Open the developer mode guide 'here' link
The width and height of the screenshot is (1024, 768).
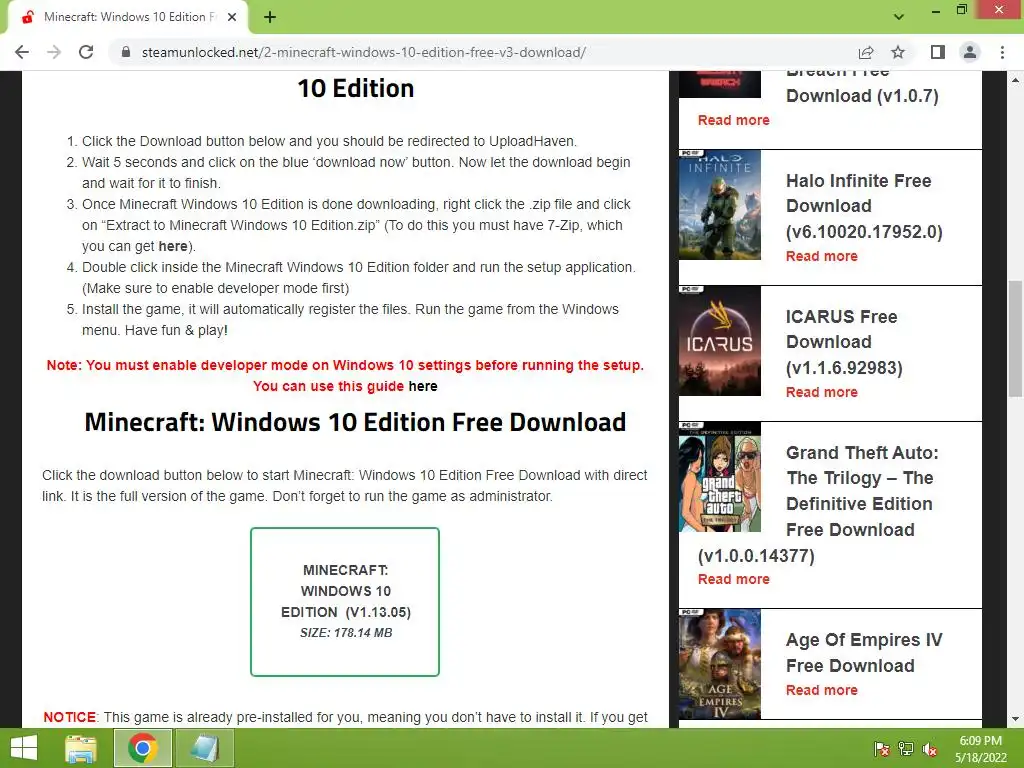(423, 386)
